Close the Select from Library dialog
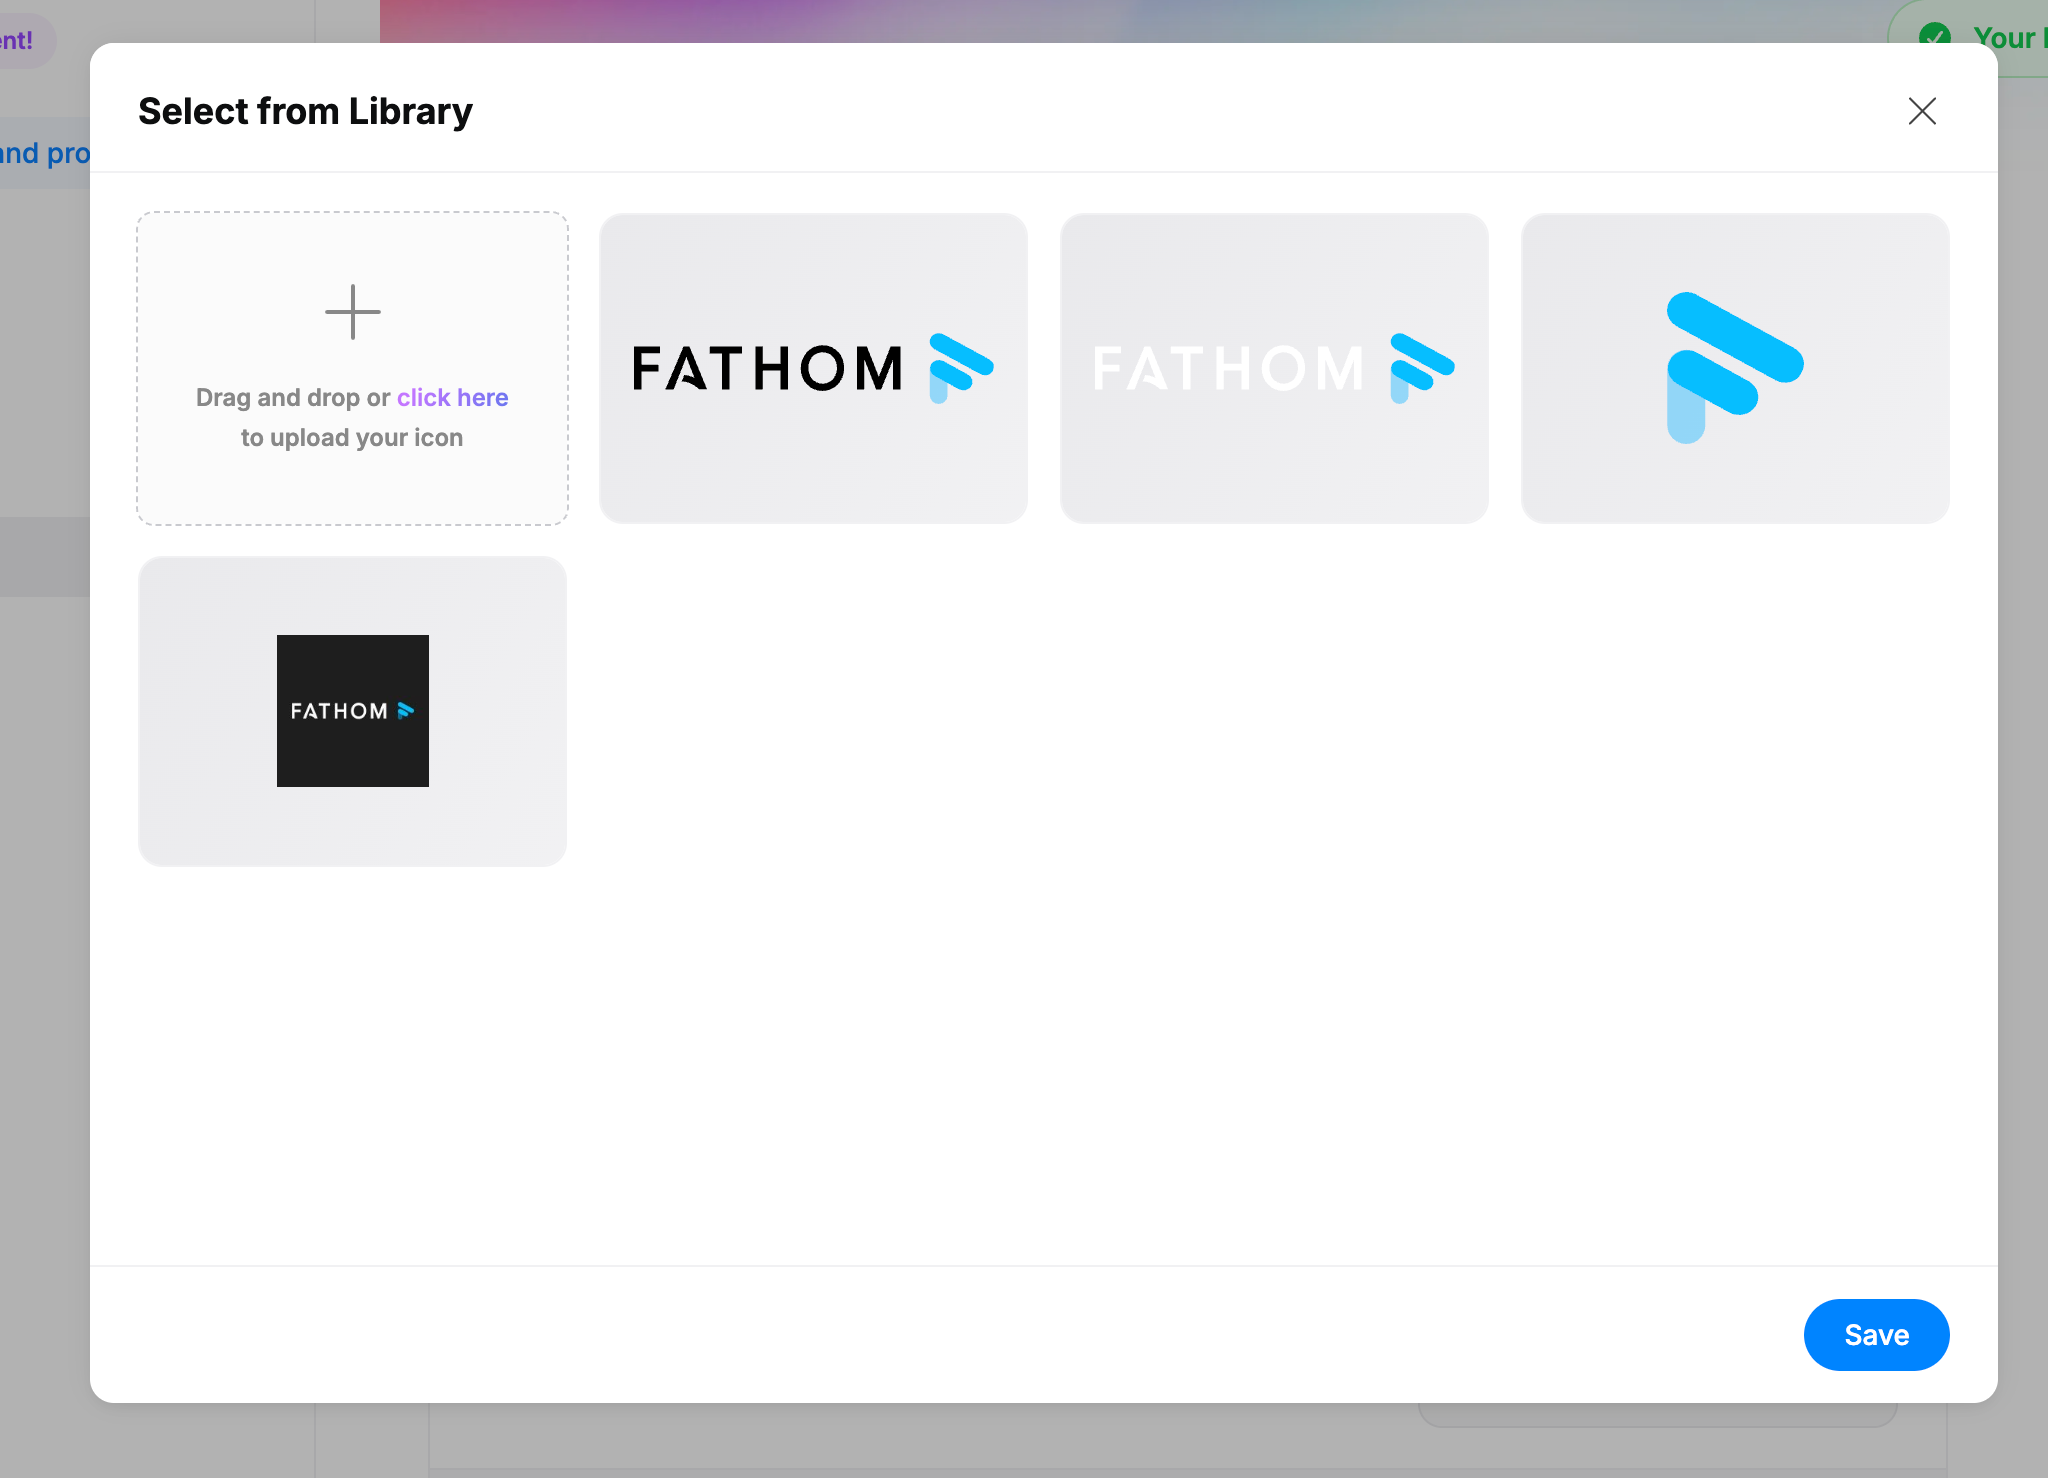 point(1921,111)
